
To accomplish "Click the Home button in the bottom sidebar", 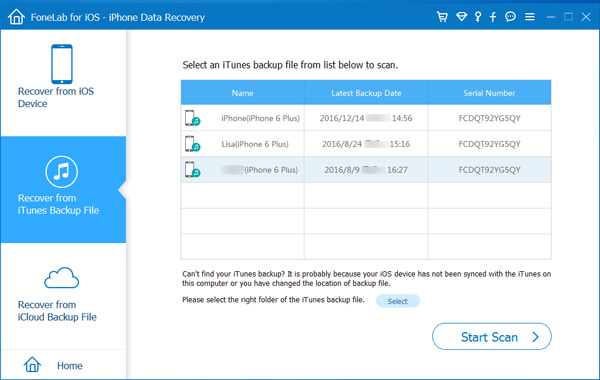I will click(63, 365).
